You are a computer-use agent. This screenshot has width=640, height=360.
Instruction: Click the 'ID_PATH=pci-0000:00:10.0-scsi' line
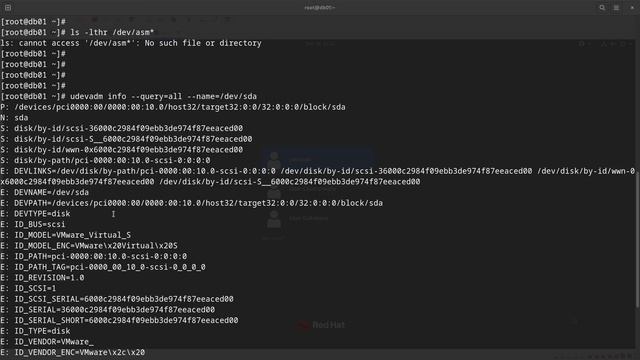click(93, 256)
